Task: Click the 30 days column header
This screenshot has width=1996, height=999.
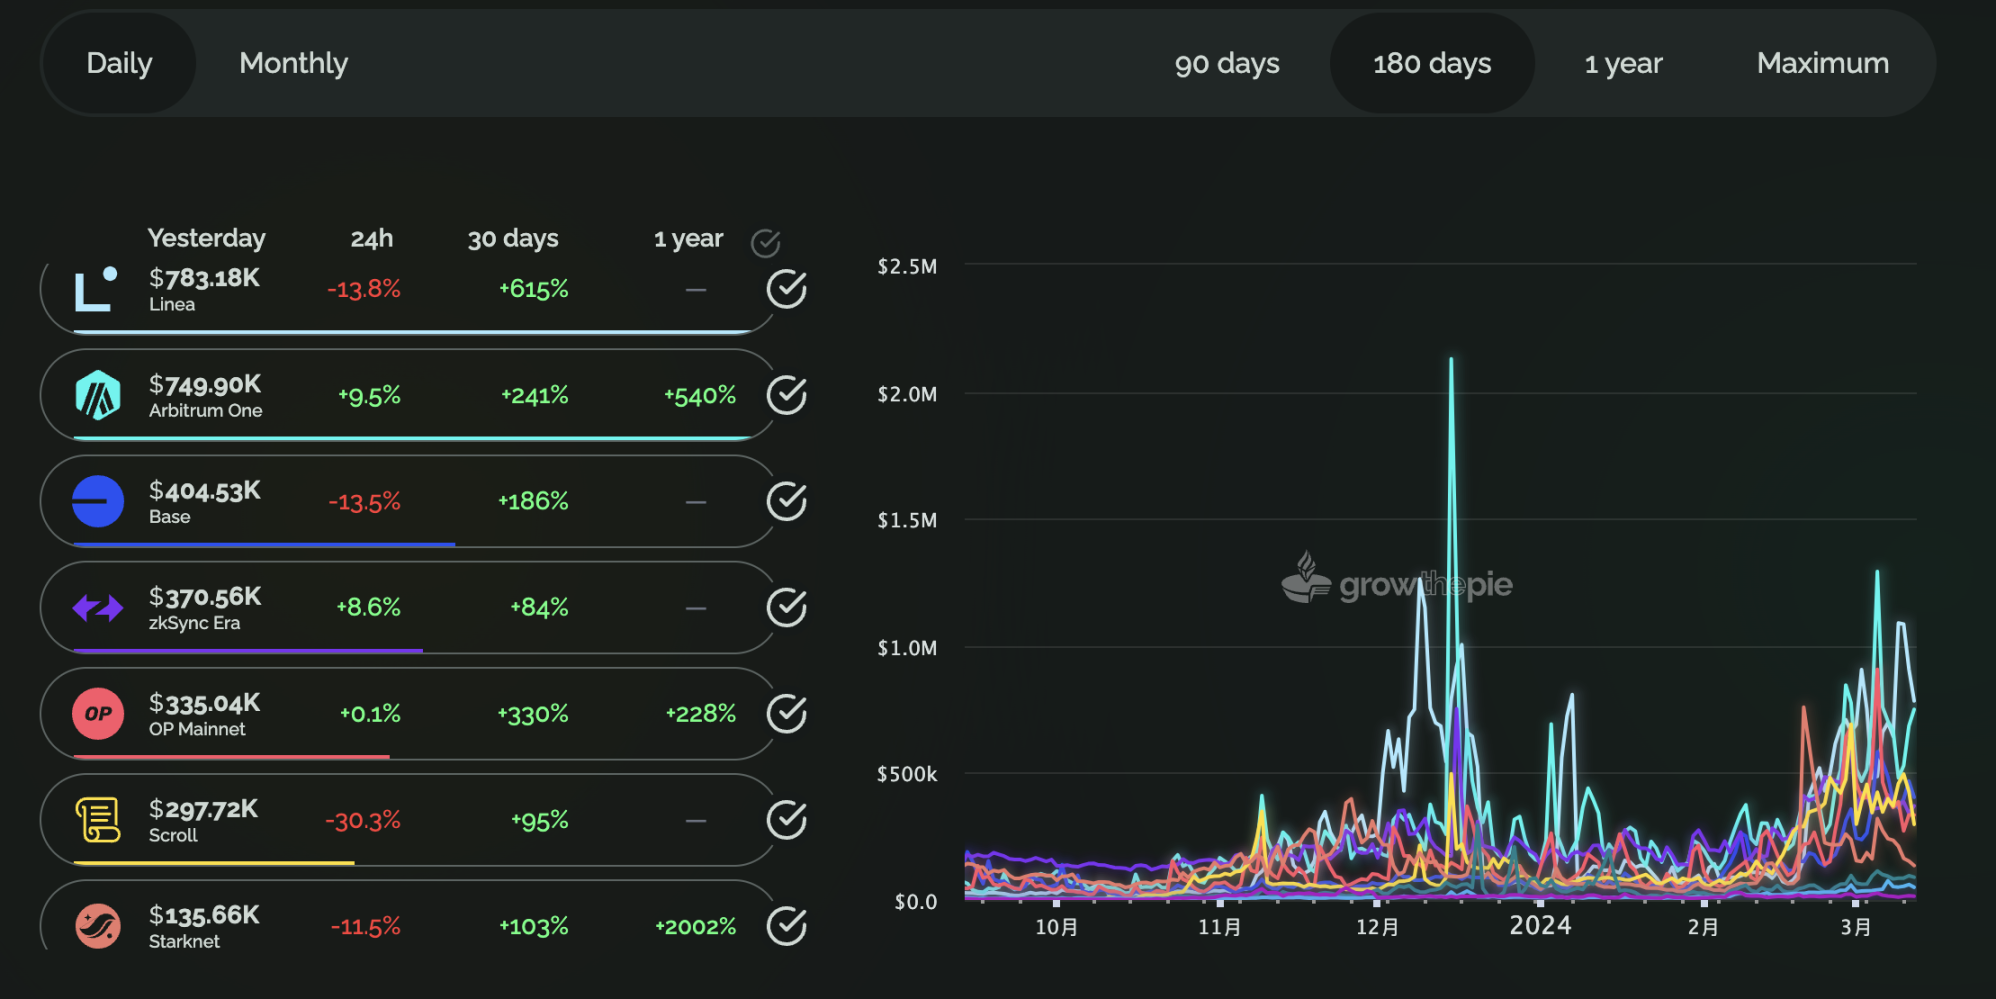Action: click(513, 239)
